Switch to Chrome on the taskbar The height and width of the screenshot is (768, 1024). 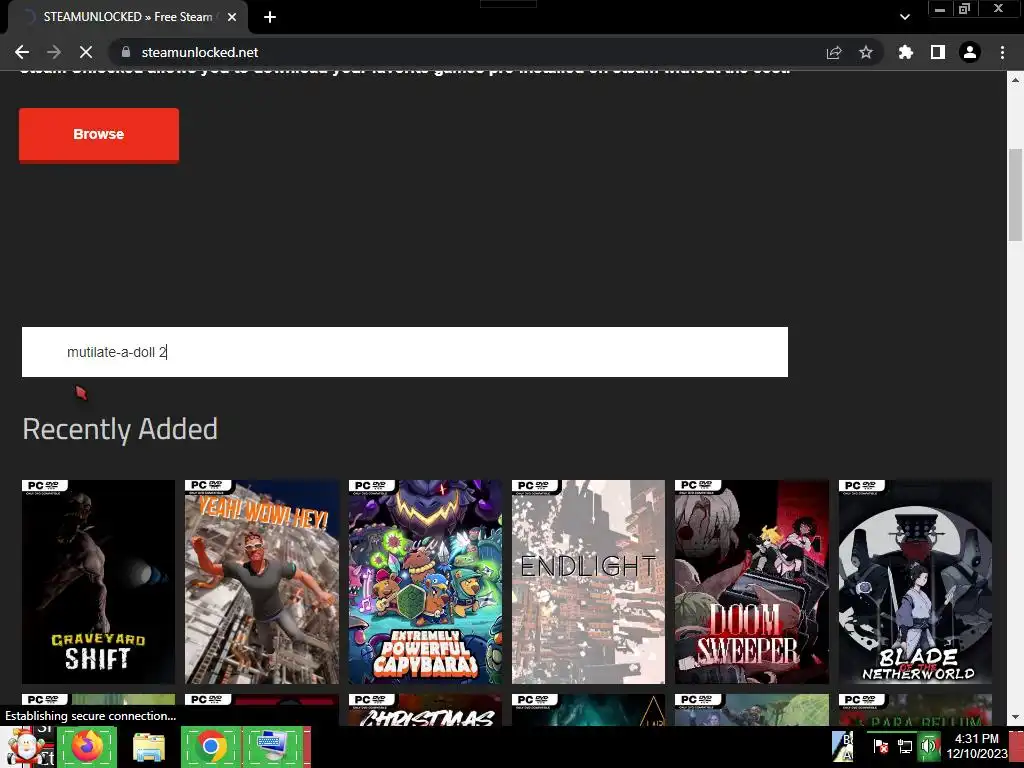(x=211, y=746)
